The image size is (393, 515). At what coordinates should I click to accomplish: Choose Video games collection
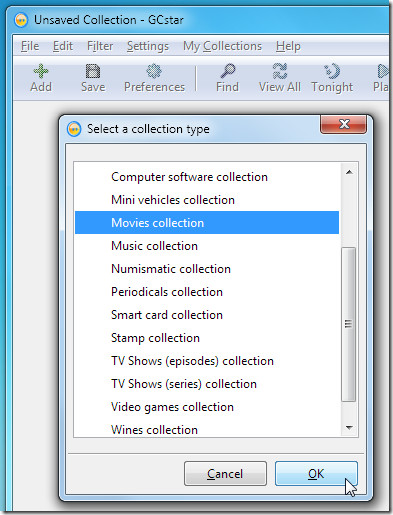[207, 407]
